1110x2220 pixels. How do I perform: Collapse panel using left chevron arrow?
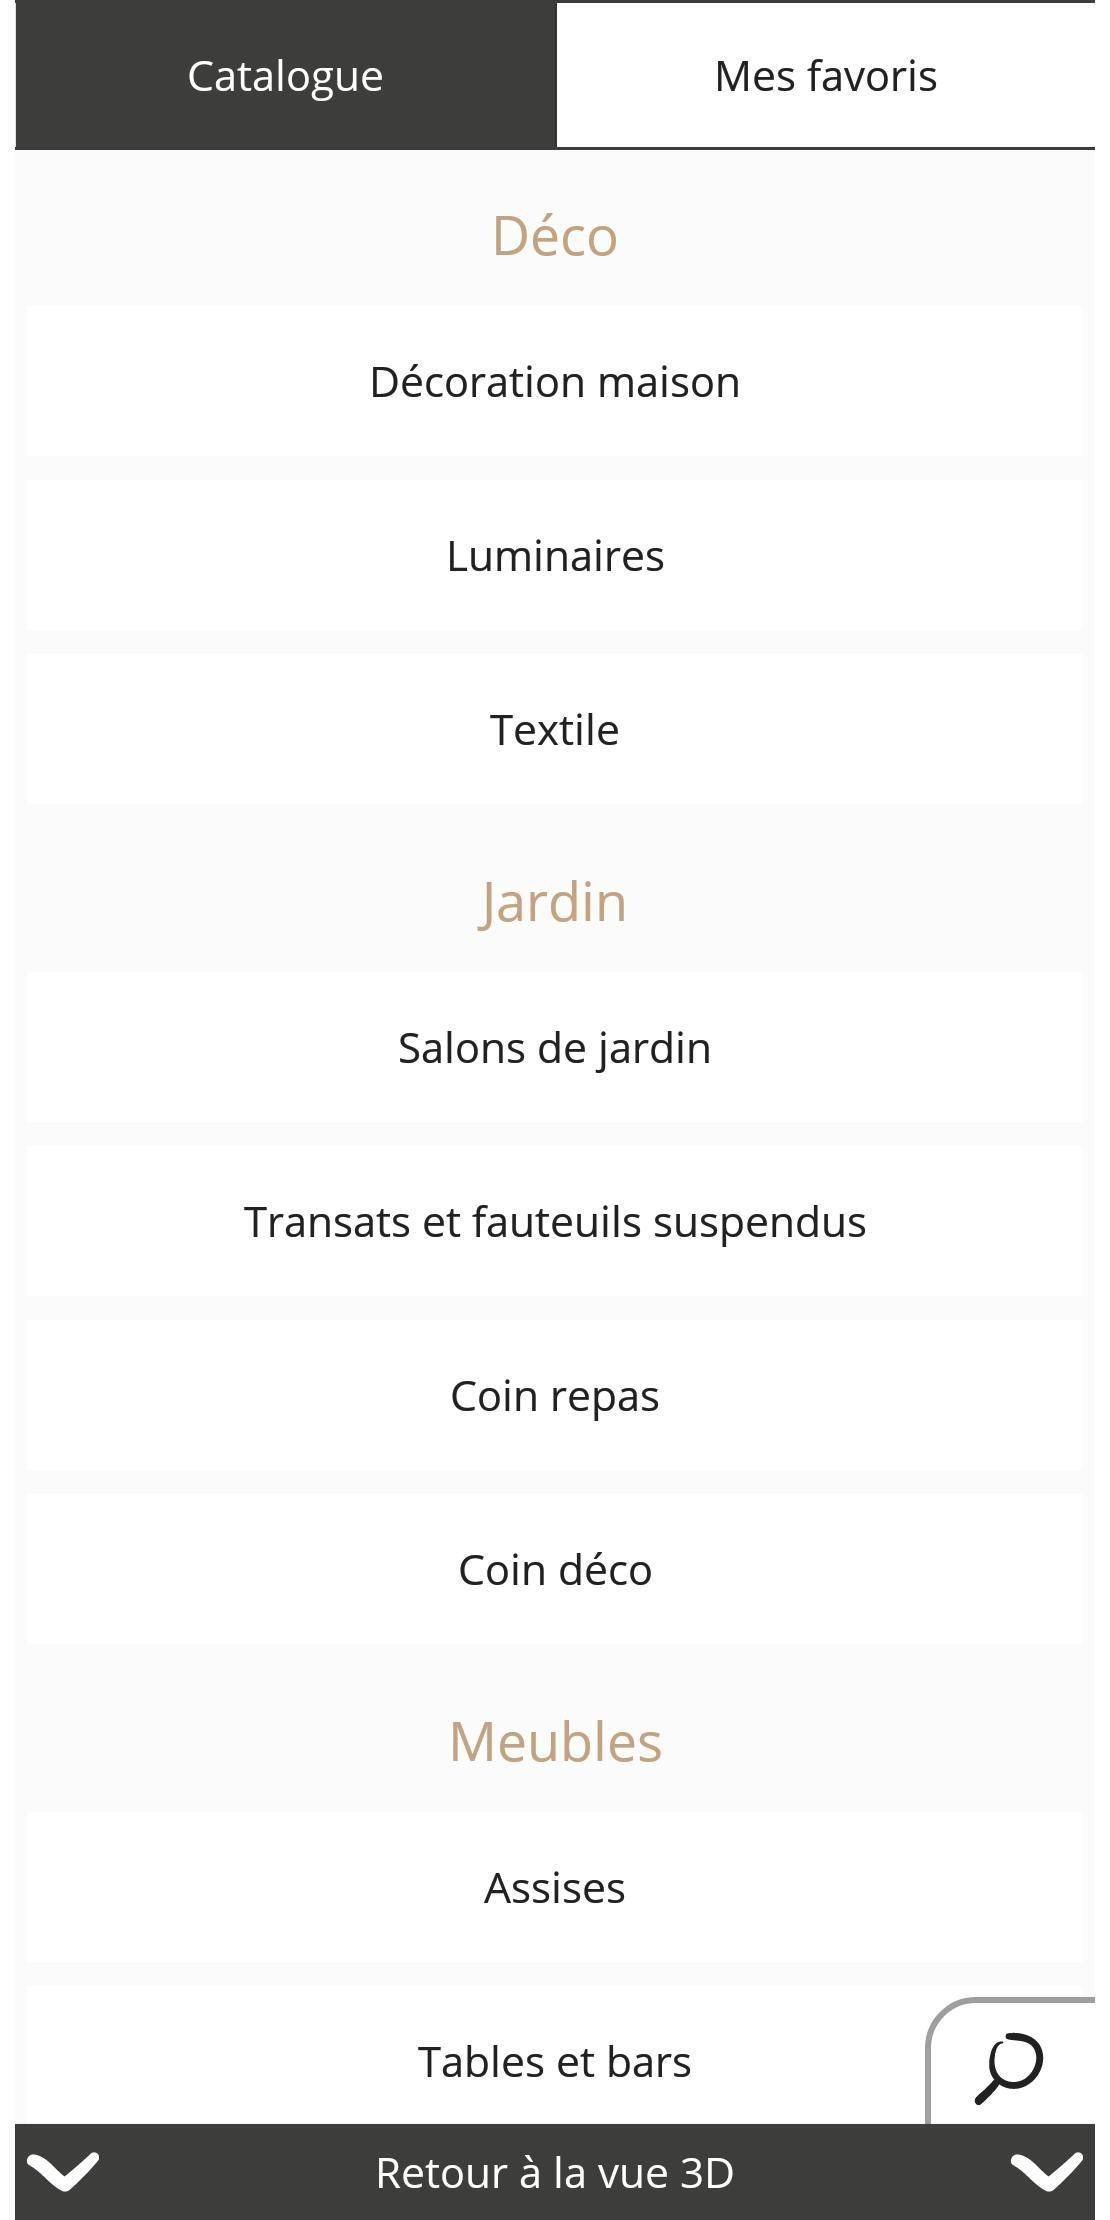[63, 2172]
